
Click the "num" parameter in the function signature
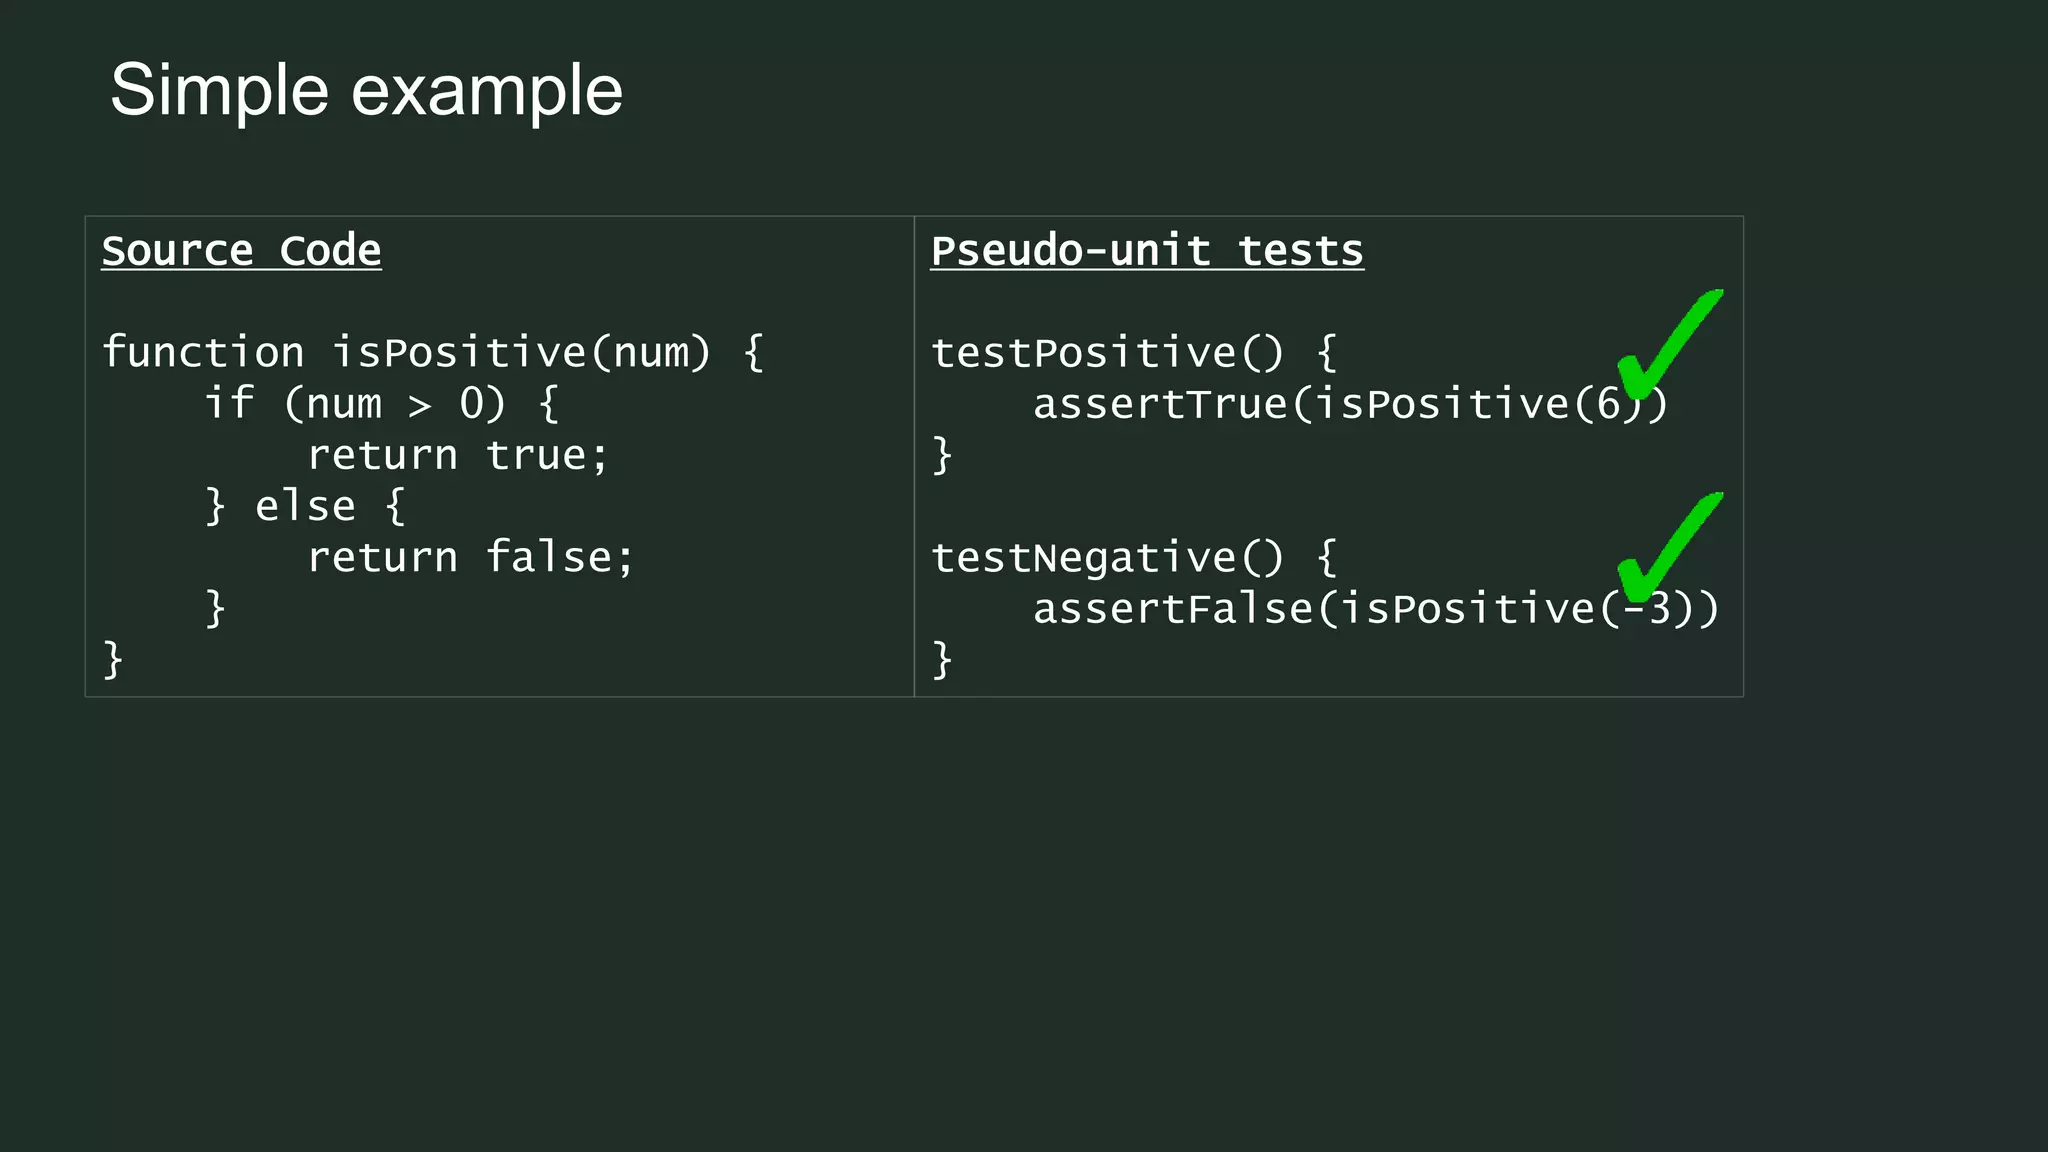[x=650, y=353]
